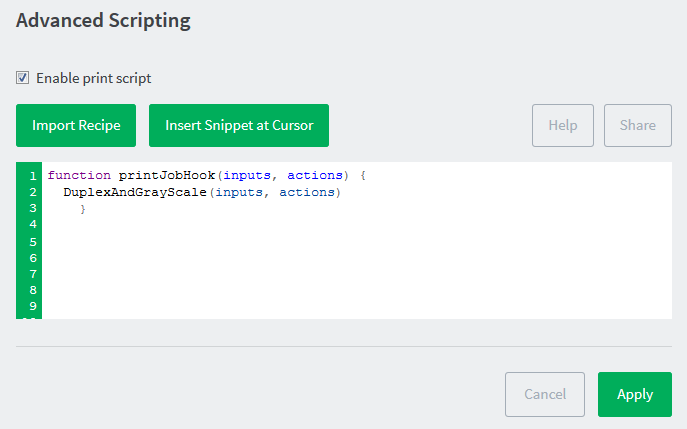
Task: Click "inputs" argument on line 2
Action: (x=239, y=192)
